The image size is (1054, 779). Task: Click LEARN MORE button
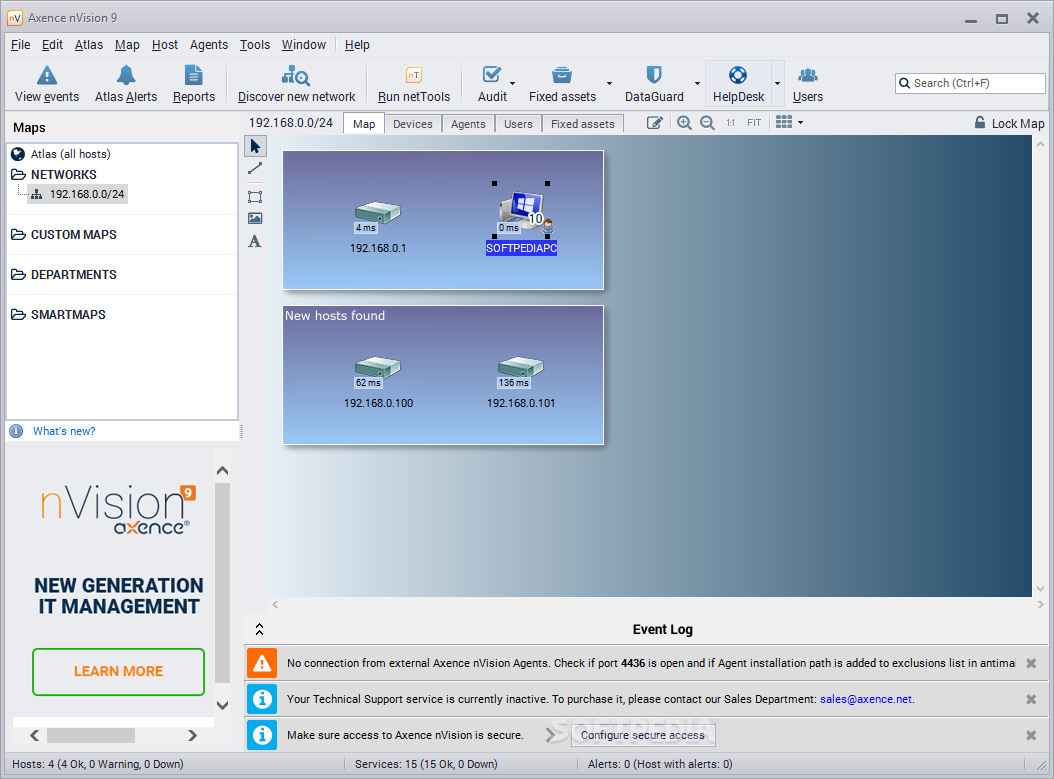pos(118,671)
